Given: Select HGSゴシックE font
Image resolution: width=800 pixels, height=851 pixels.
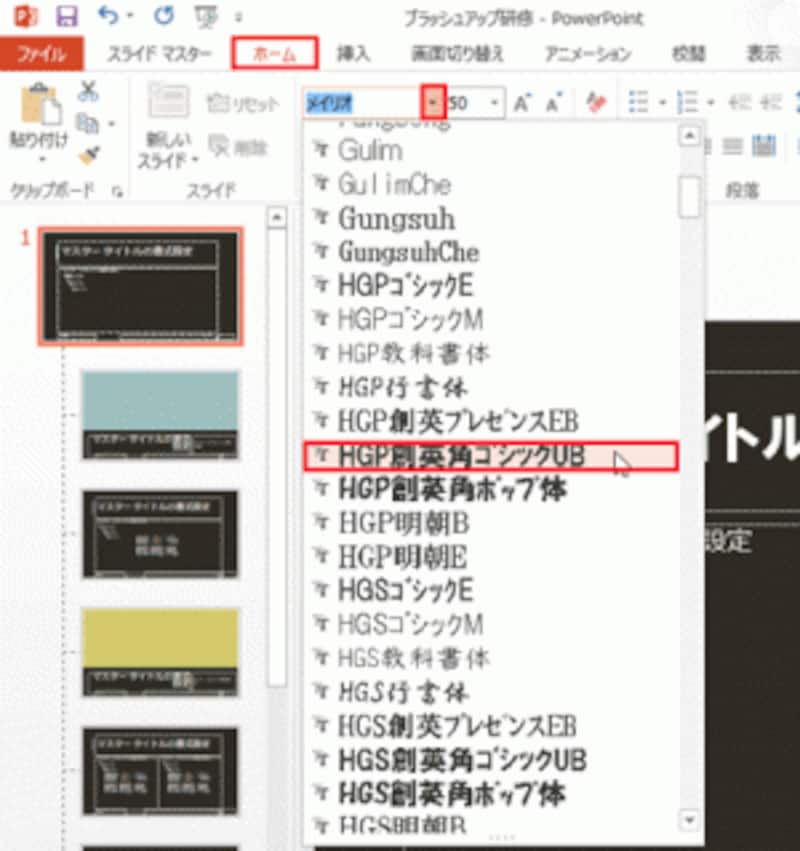Looking at the screenshot, I should tap(491, 590).
